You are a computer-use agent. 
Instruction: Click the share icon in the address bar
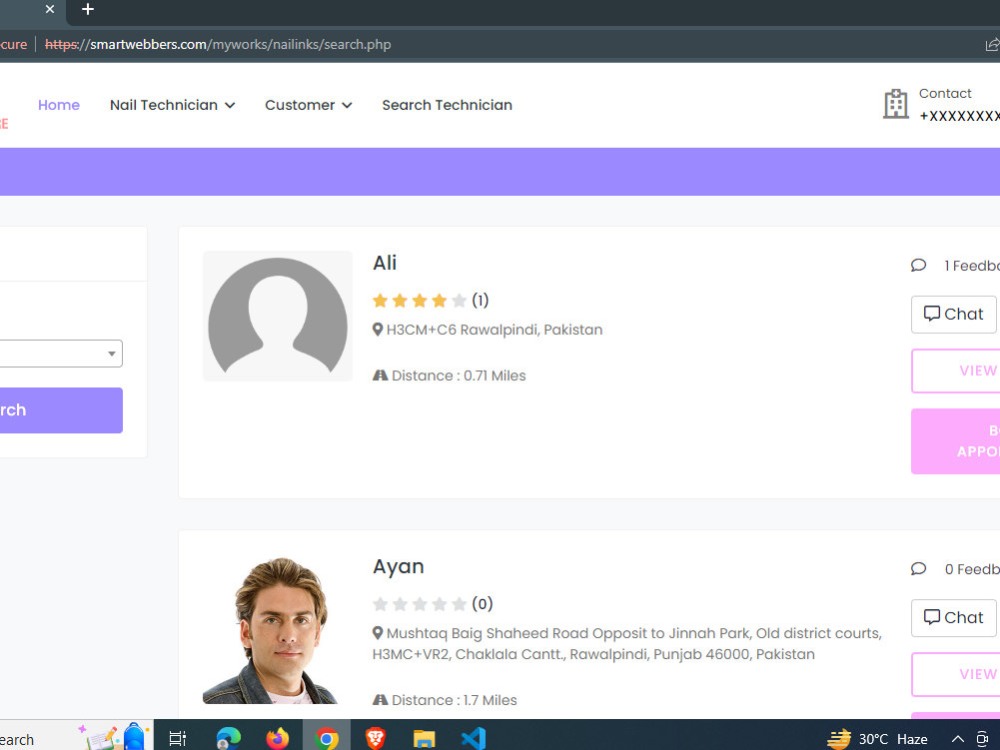[x=992, y=45]
